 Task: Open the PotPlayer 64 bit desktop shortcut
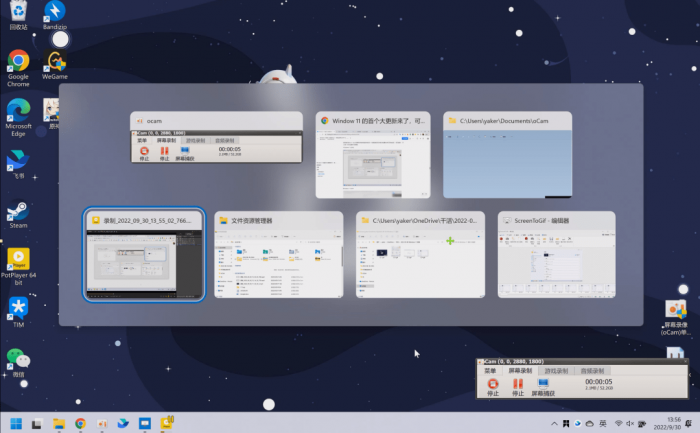pyautogui.click(x=18, y=266)
